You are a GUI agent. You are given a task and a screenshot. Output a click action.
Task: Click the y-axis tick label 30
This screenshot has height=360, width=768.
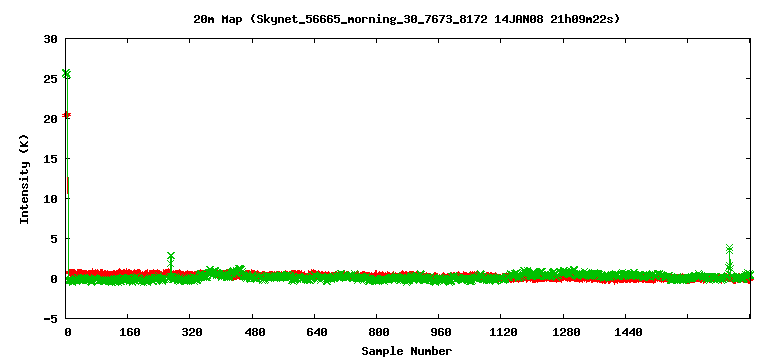(51, 39)
